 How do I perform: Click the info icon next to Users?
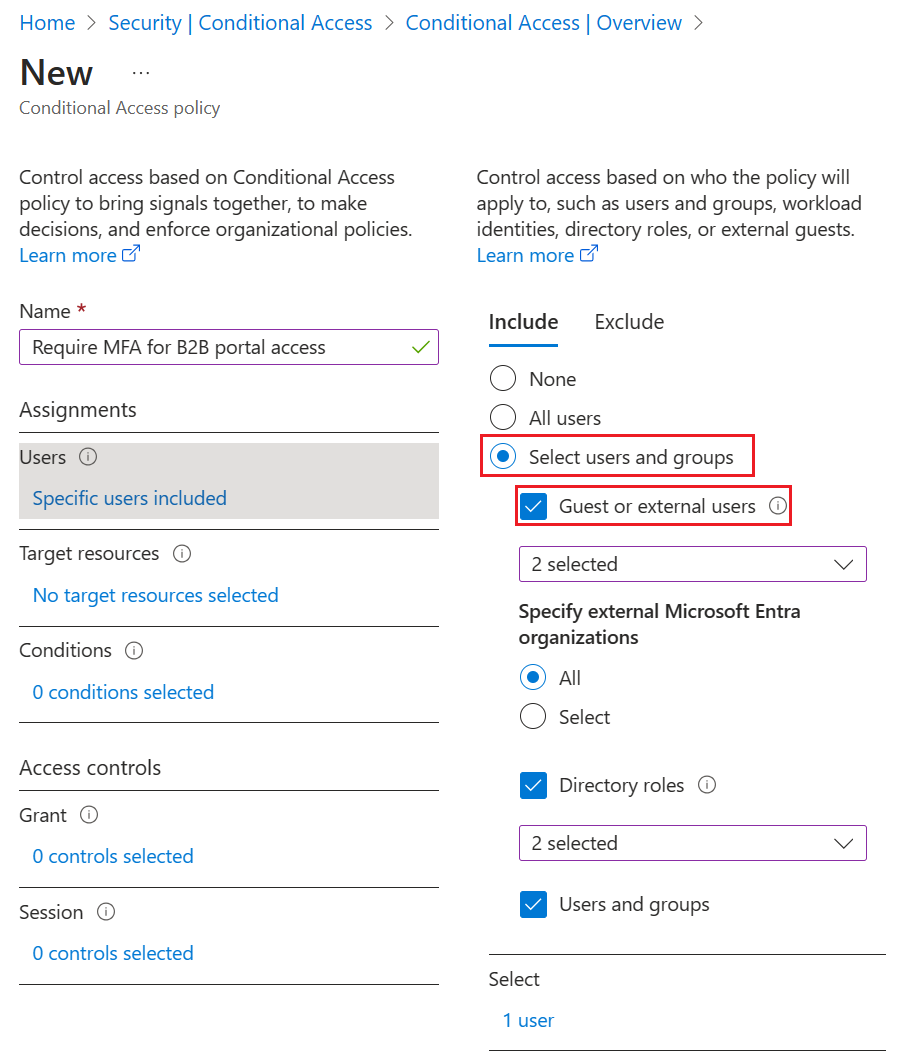click(x=88, y=457)
